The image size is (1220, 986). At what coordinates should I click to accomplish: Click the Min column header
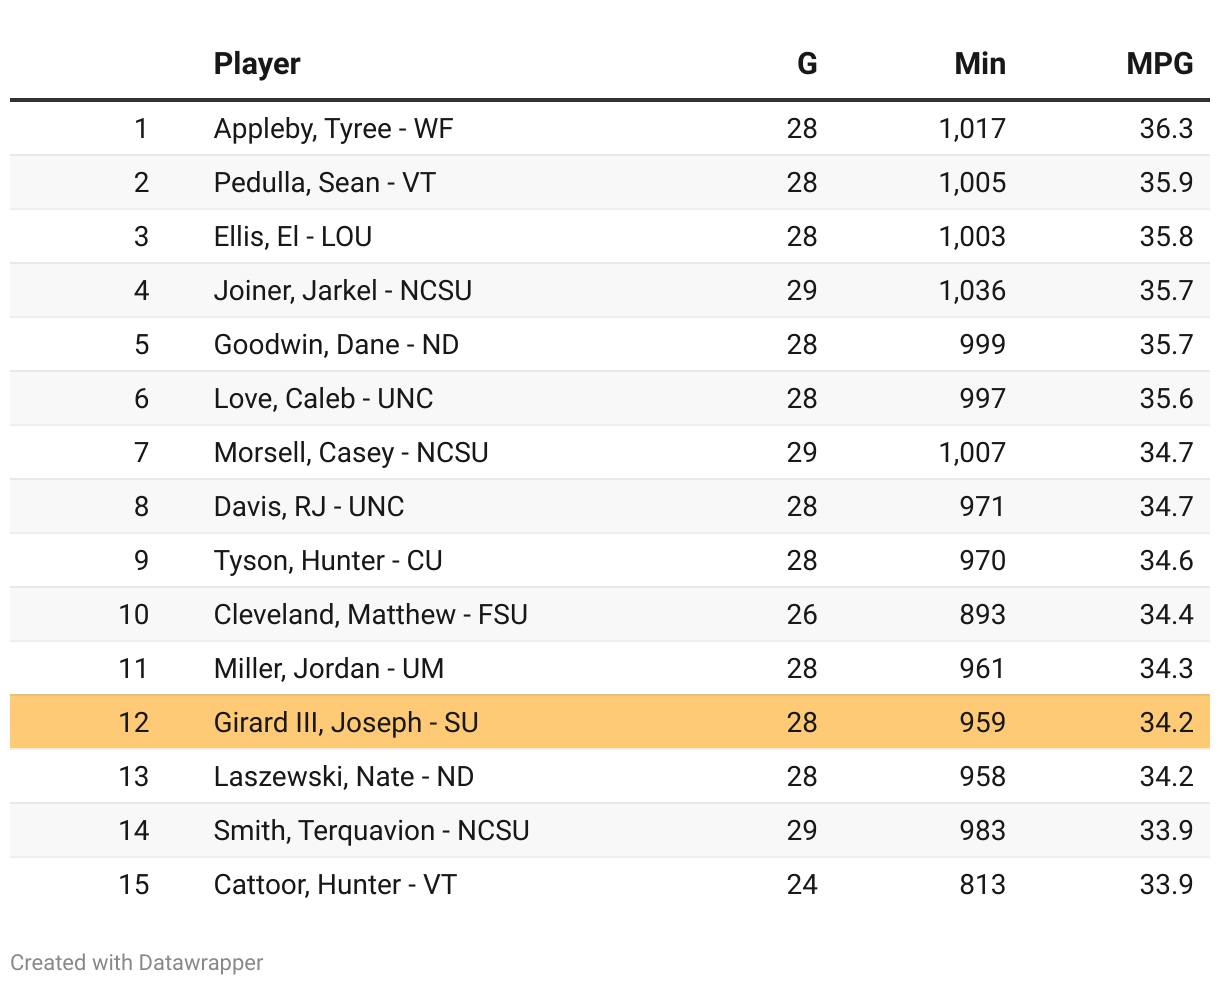pyautogui.click(x=979, y=64)
